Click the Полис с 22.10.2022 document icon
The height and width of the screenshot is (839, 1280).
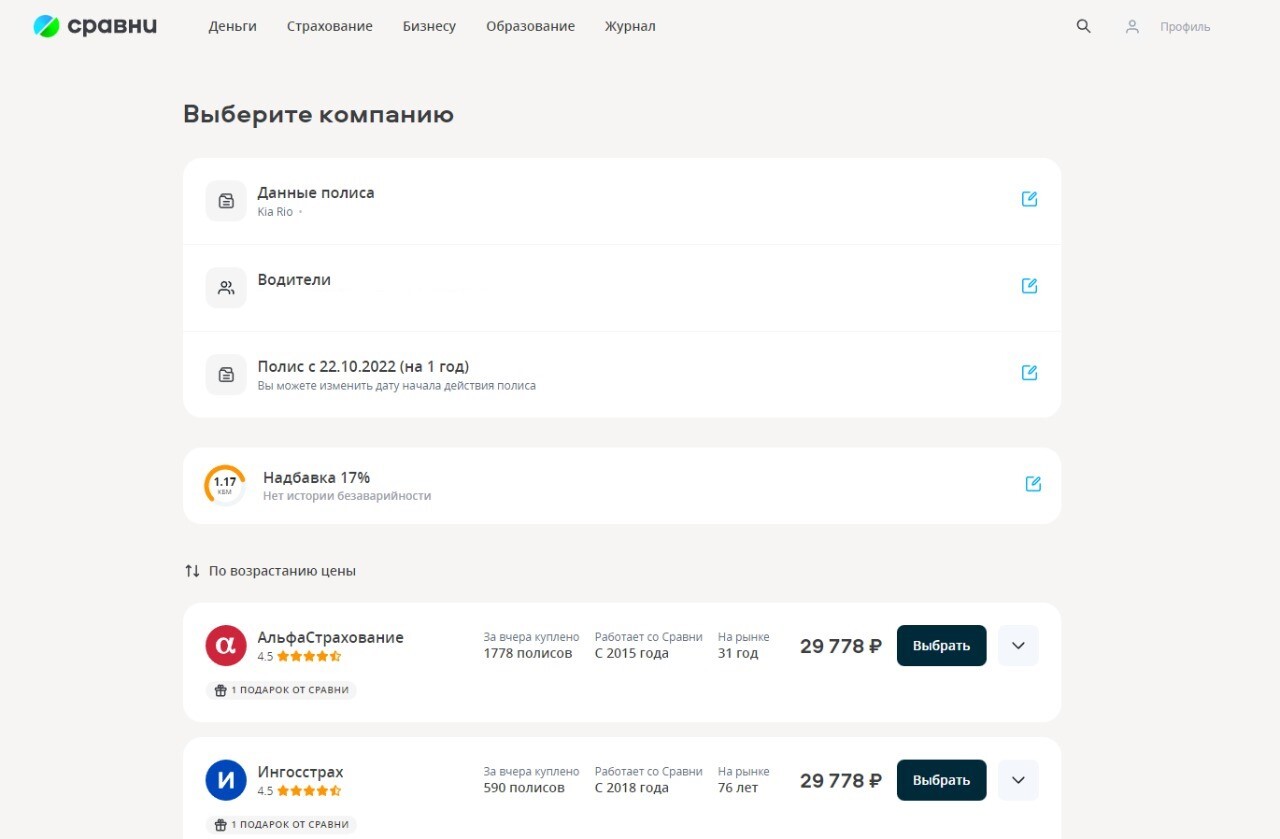(226, 375)
